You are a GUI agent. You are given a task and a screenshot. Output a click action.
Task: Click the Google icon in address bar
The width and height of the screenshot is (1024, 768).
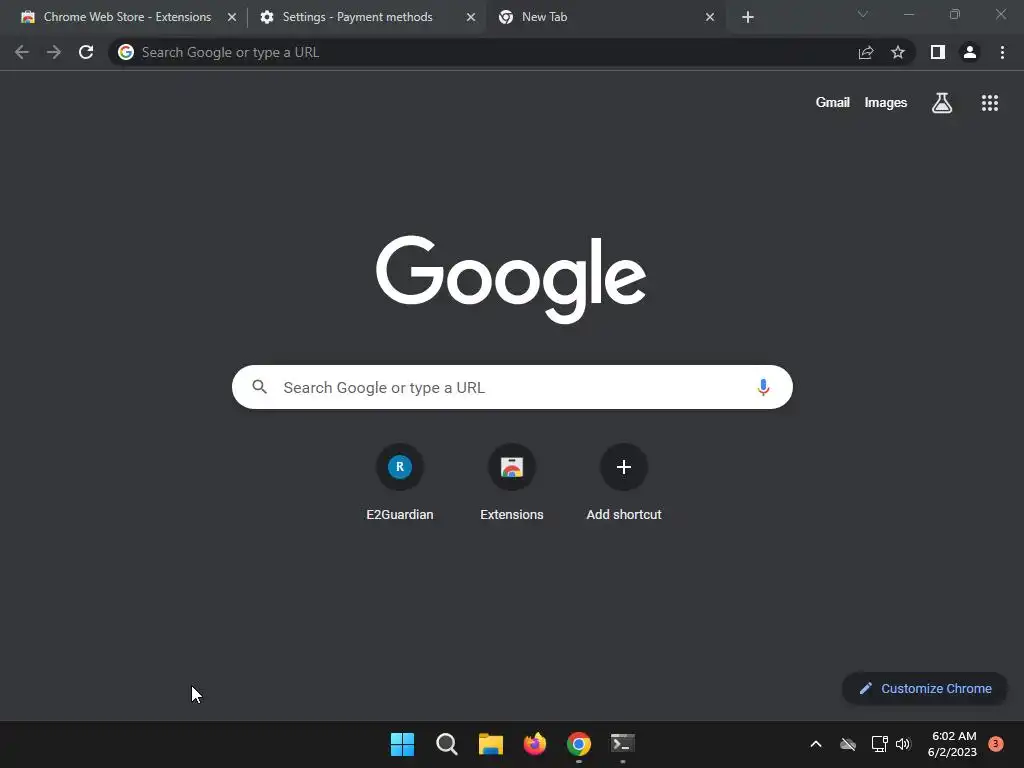[126, 52]
